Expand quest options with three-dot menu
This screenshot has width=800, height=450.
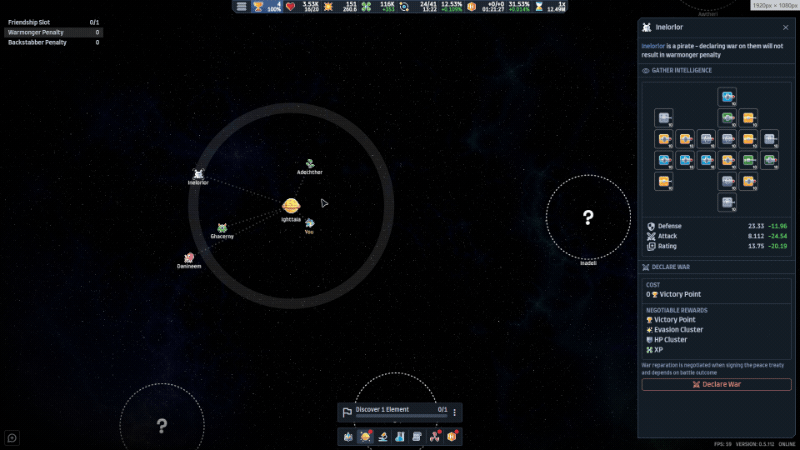(x=455, y=412)
